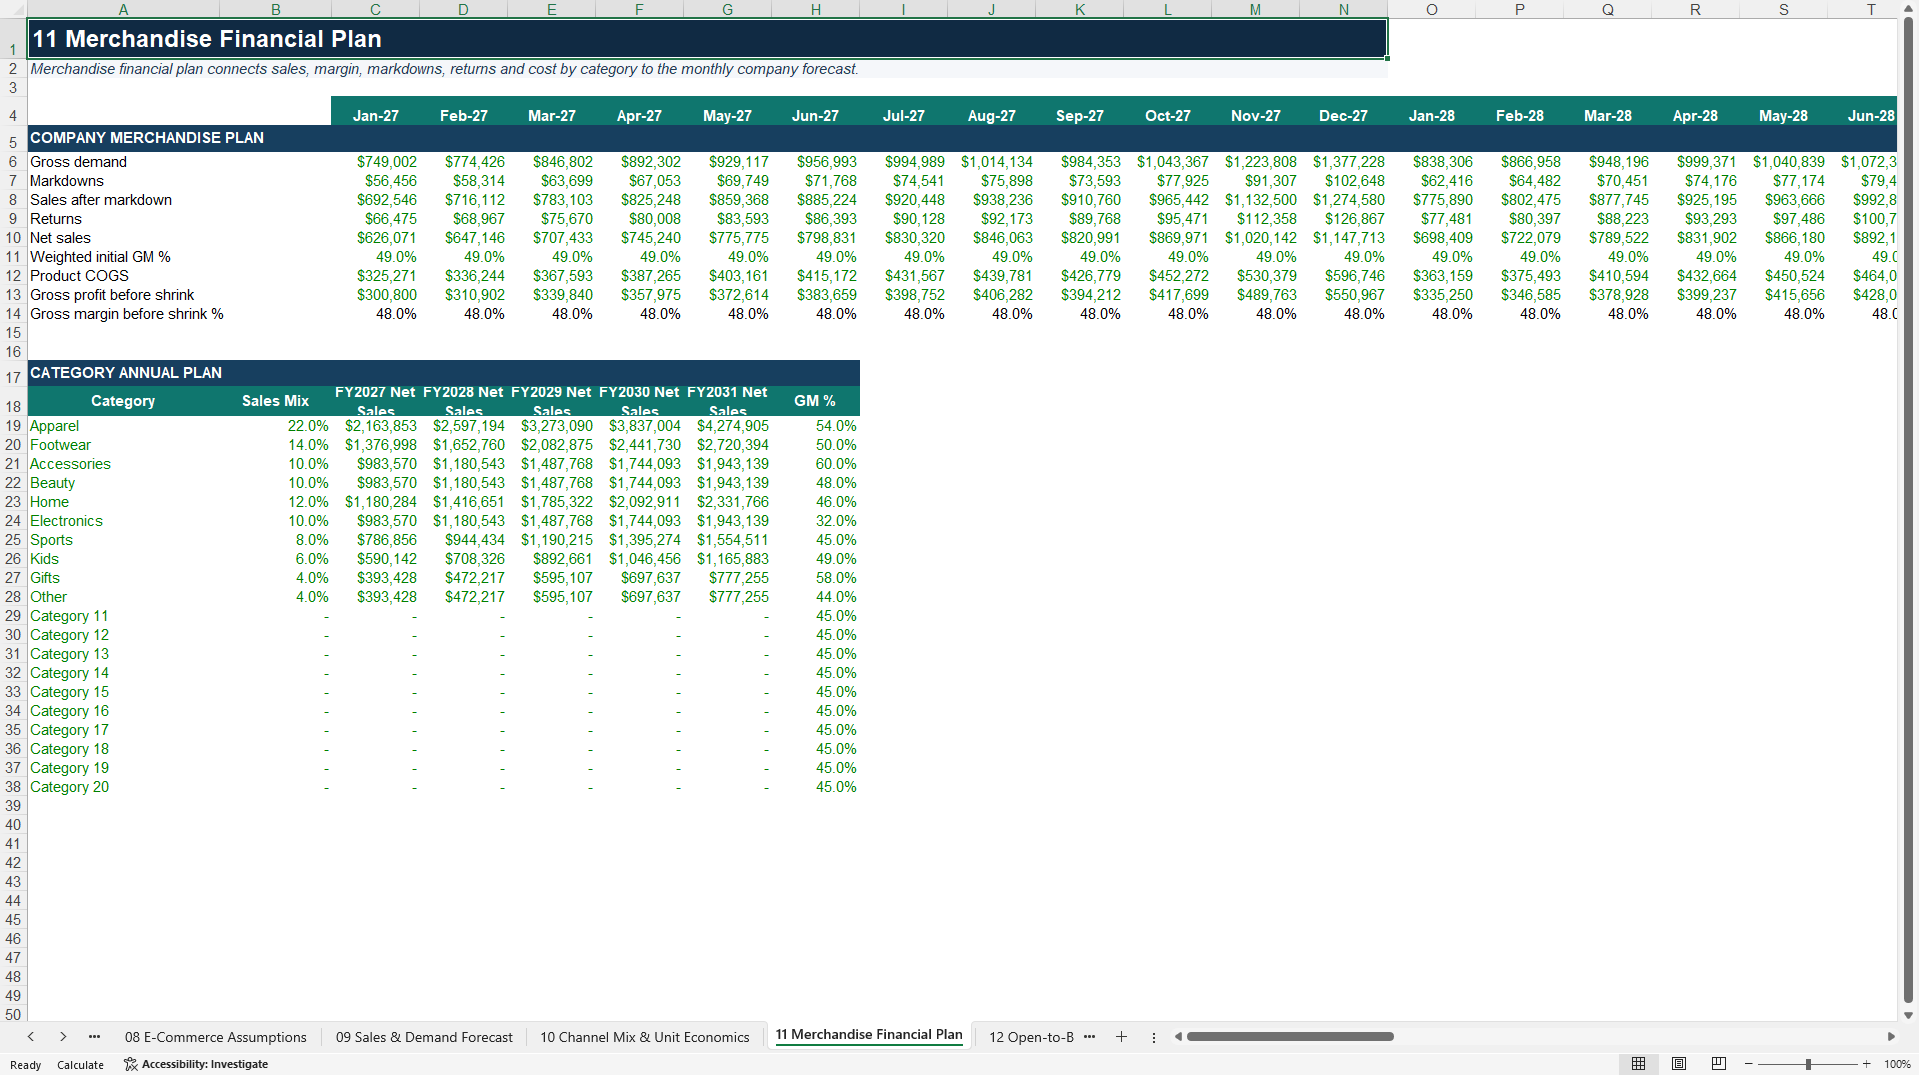Select column H header
Viewport: 1919px width, 1075px height.
pyautogui.click(x=815, y=9)
